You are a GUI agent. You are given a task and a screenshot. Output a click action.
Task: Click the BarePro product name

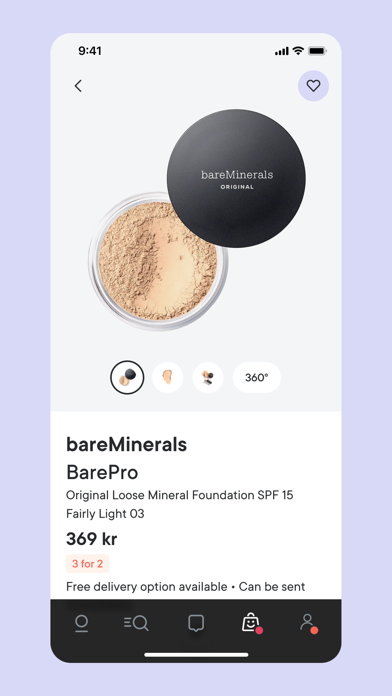point(102,472)
